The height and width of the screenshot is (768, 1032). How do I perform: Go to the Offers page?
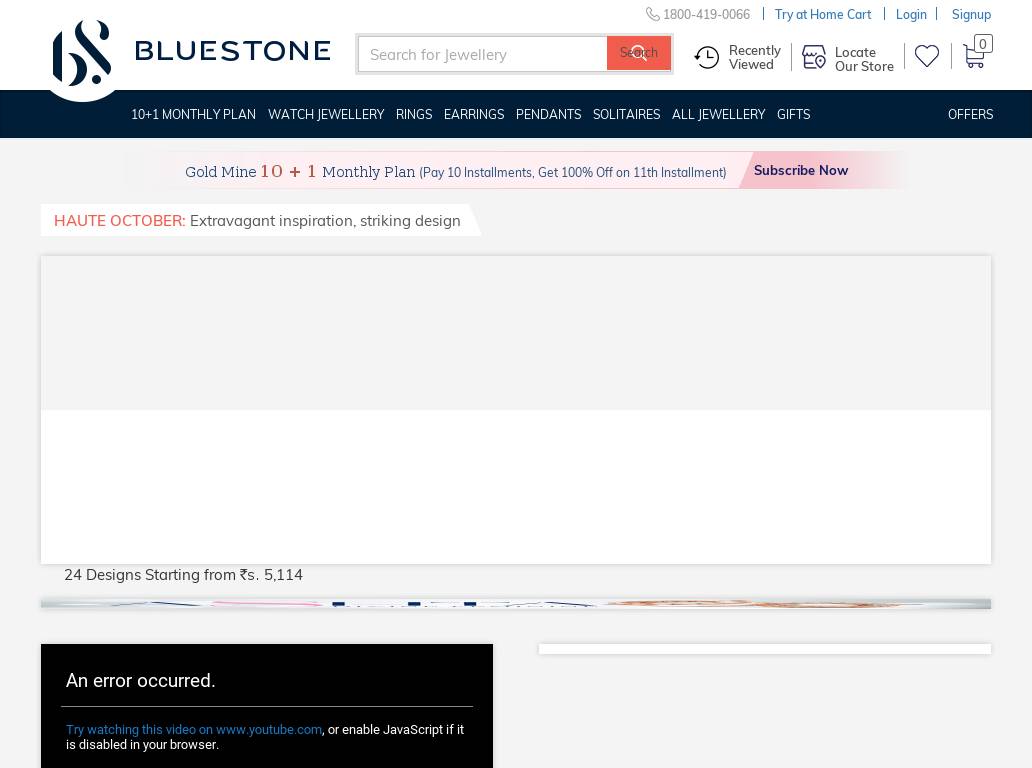click(x=970, y=115)
